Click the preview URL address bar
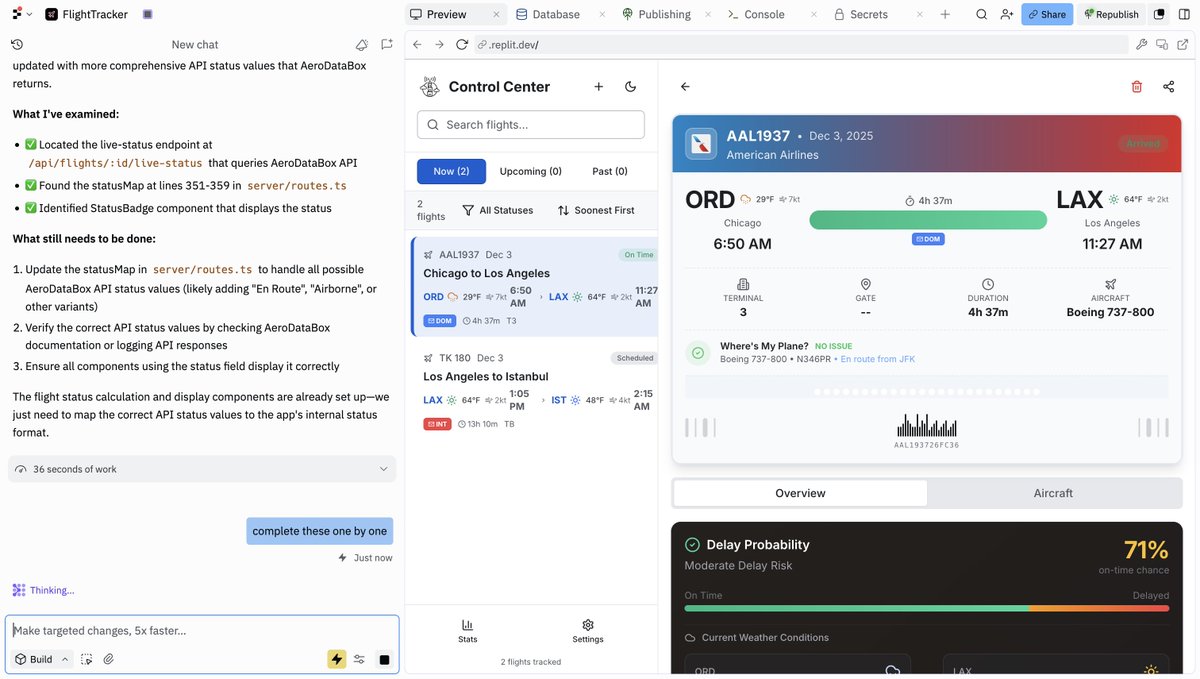The image size is (1200, 679). pos(800,45)
